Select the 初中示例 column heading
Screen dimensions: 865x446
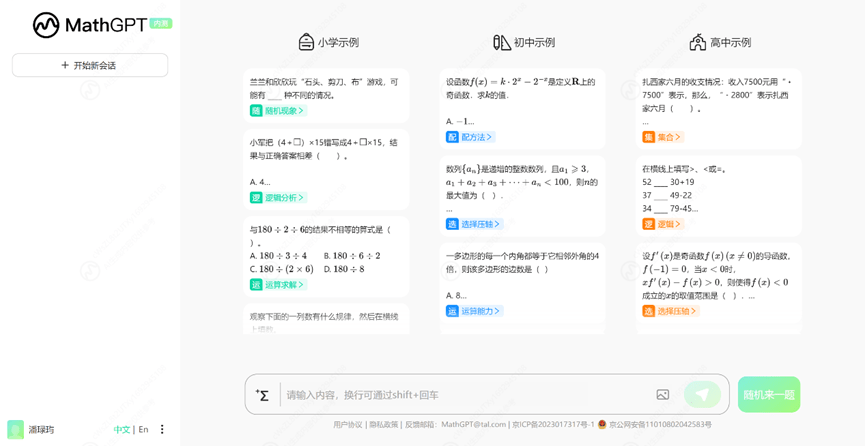(x=534, y=42)
